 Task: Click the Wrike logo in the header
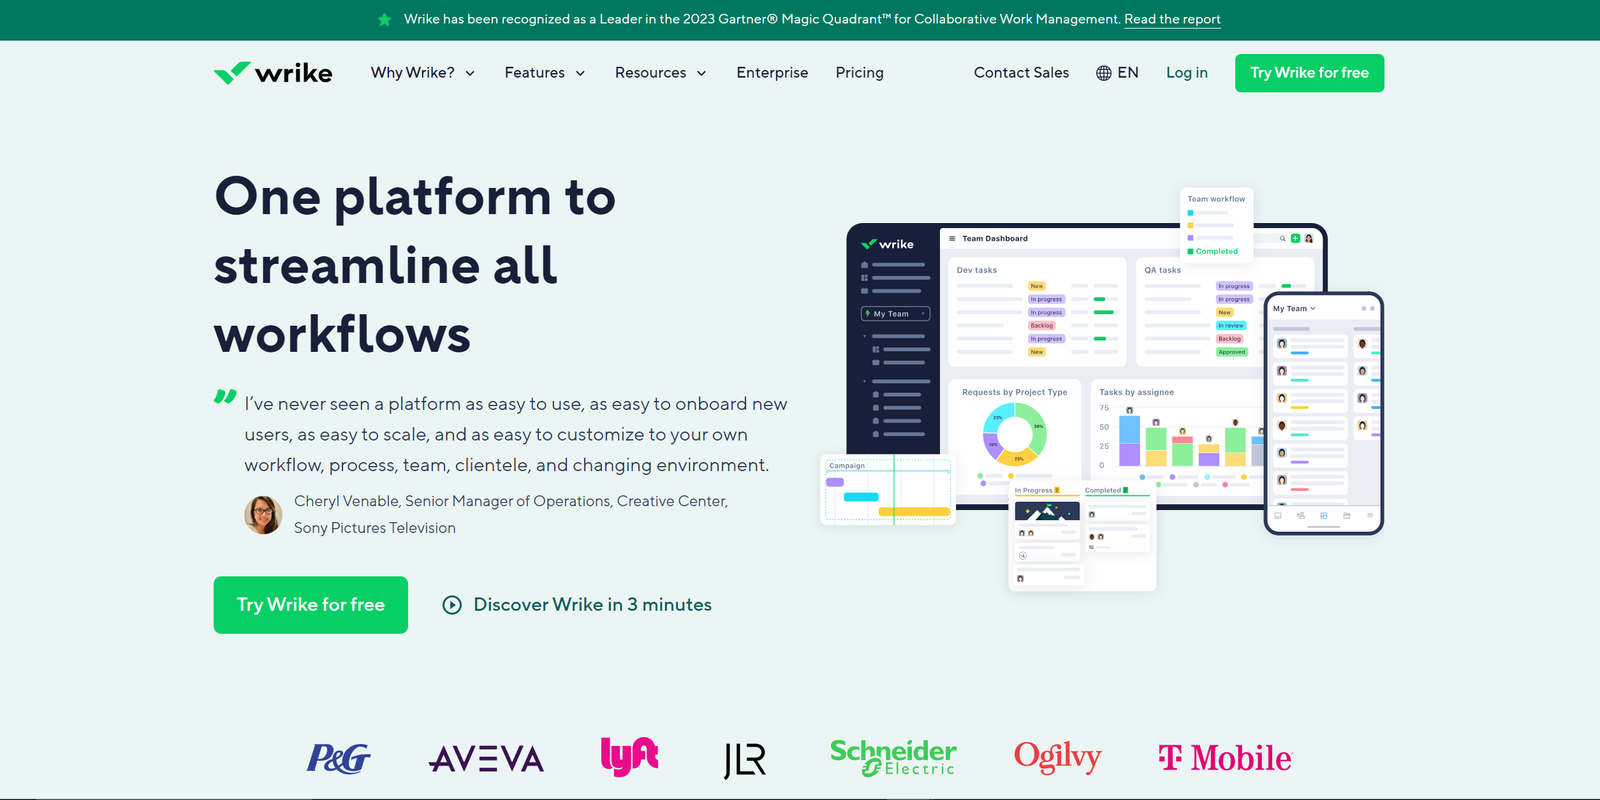[x=273, y=73]
